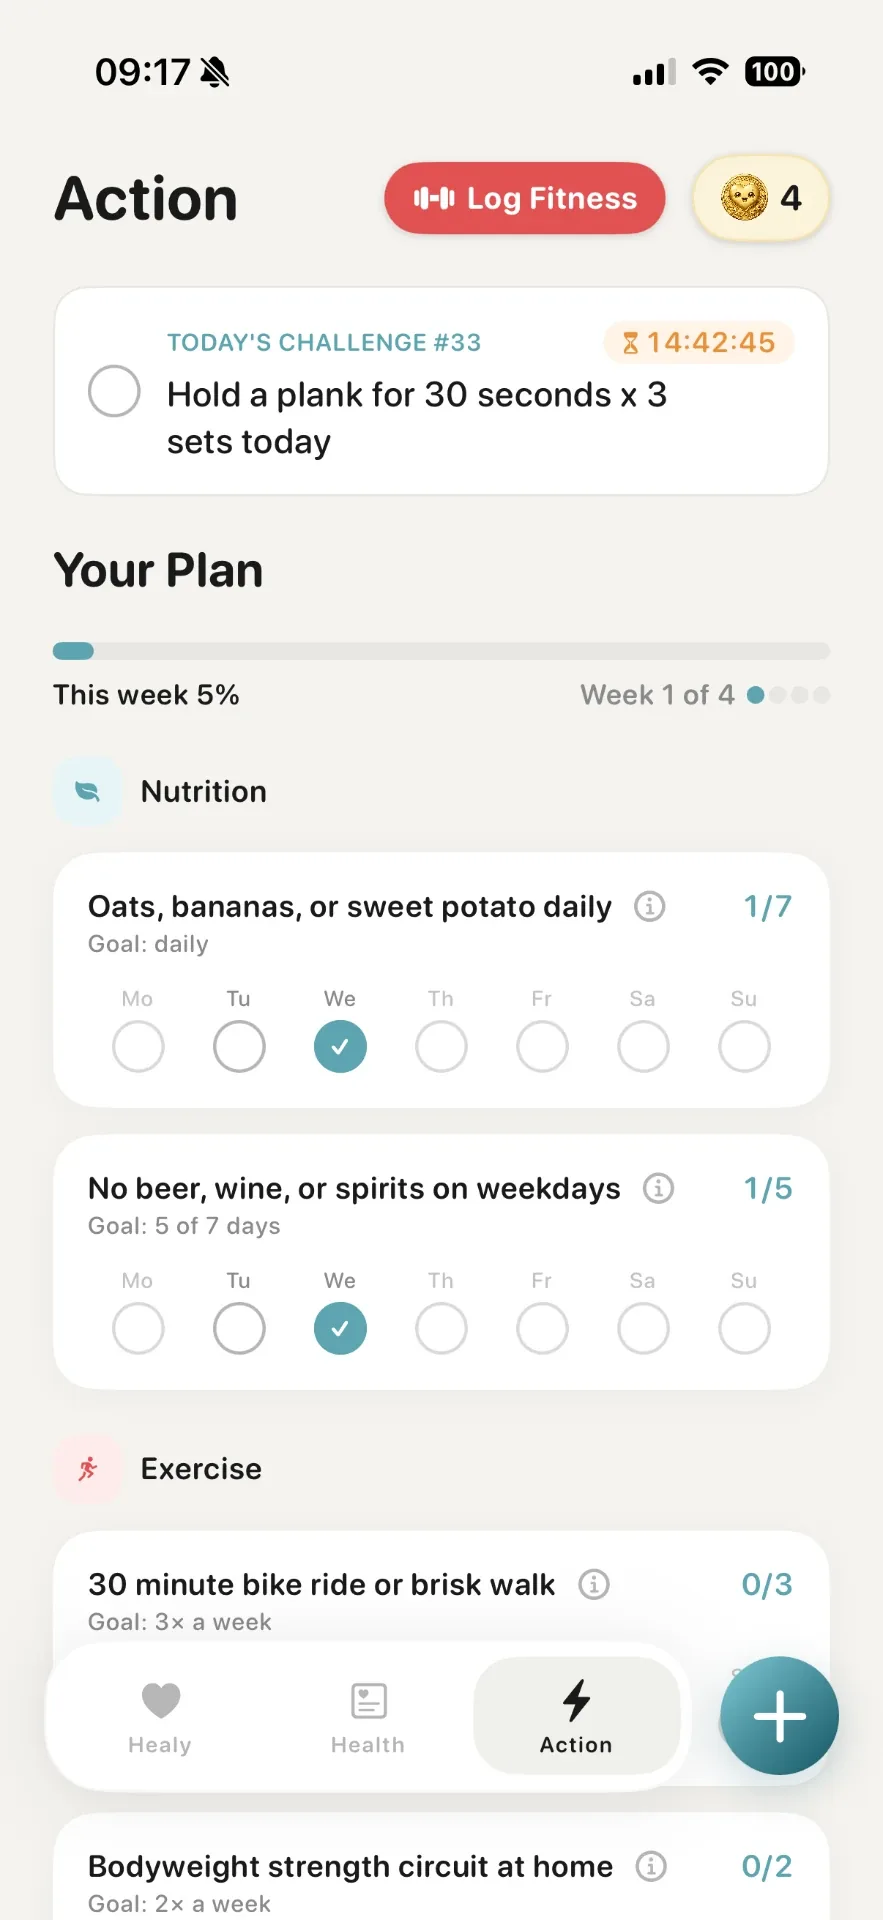The width and height of the screenshot is (883, 1920).
Task: Check Thursday for Oats, bananas habit
Action: (441, 1047)
